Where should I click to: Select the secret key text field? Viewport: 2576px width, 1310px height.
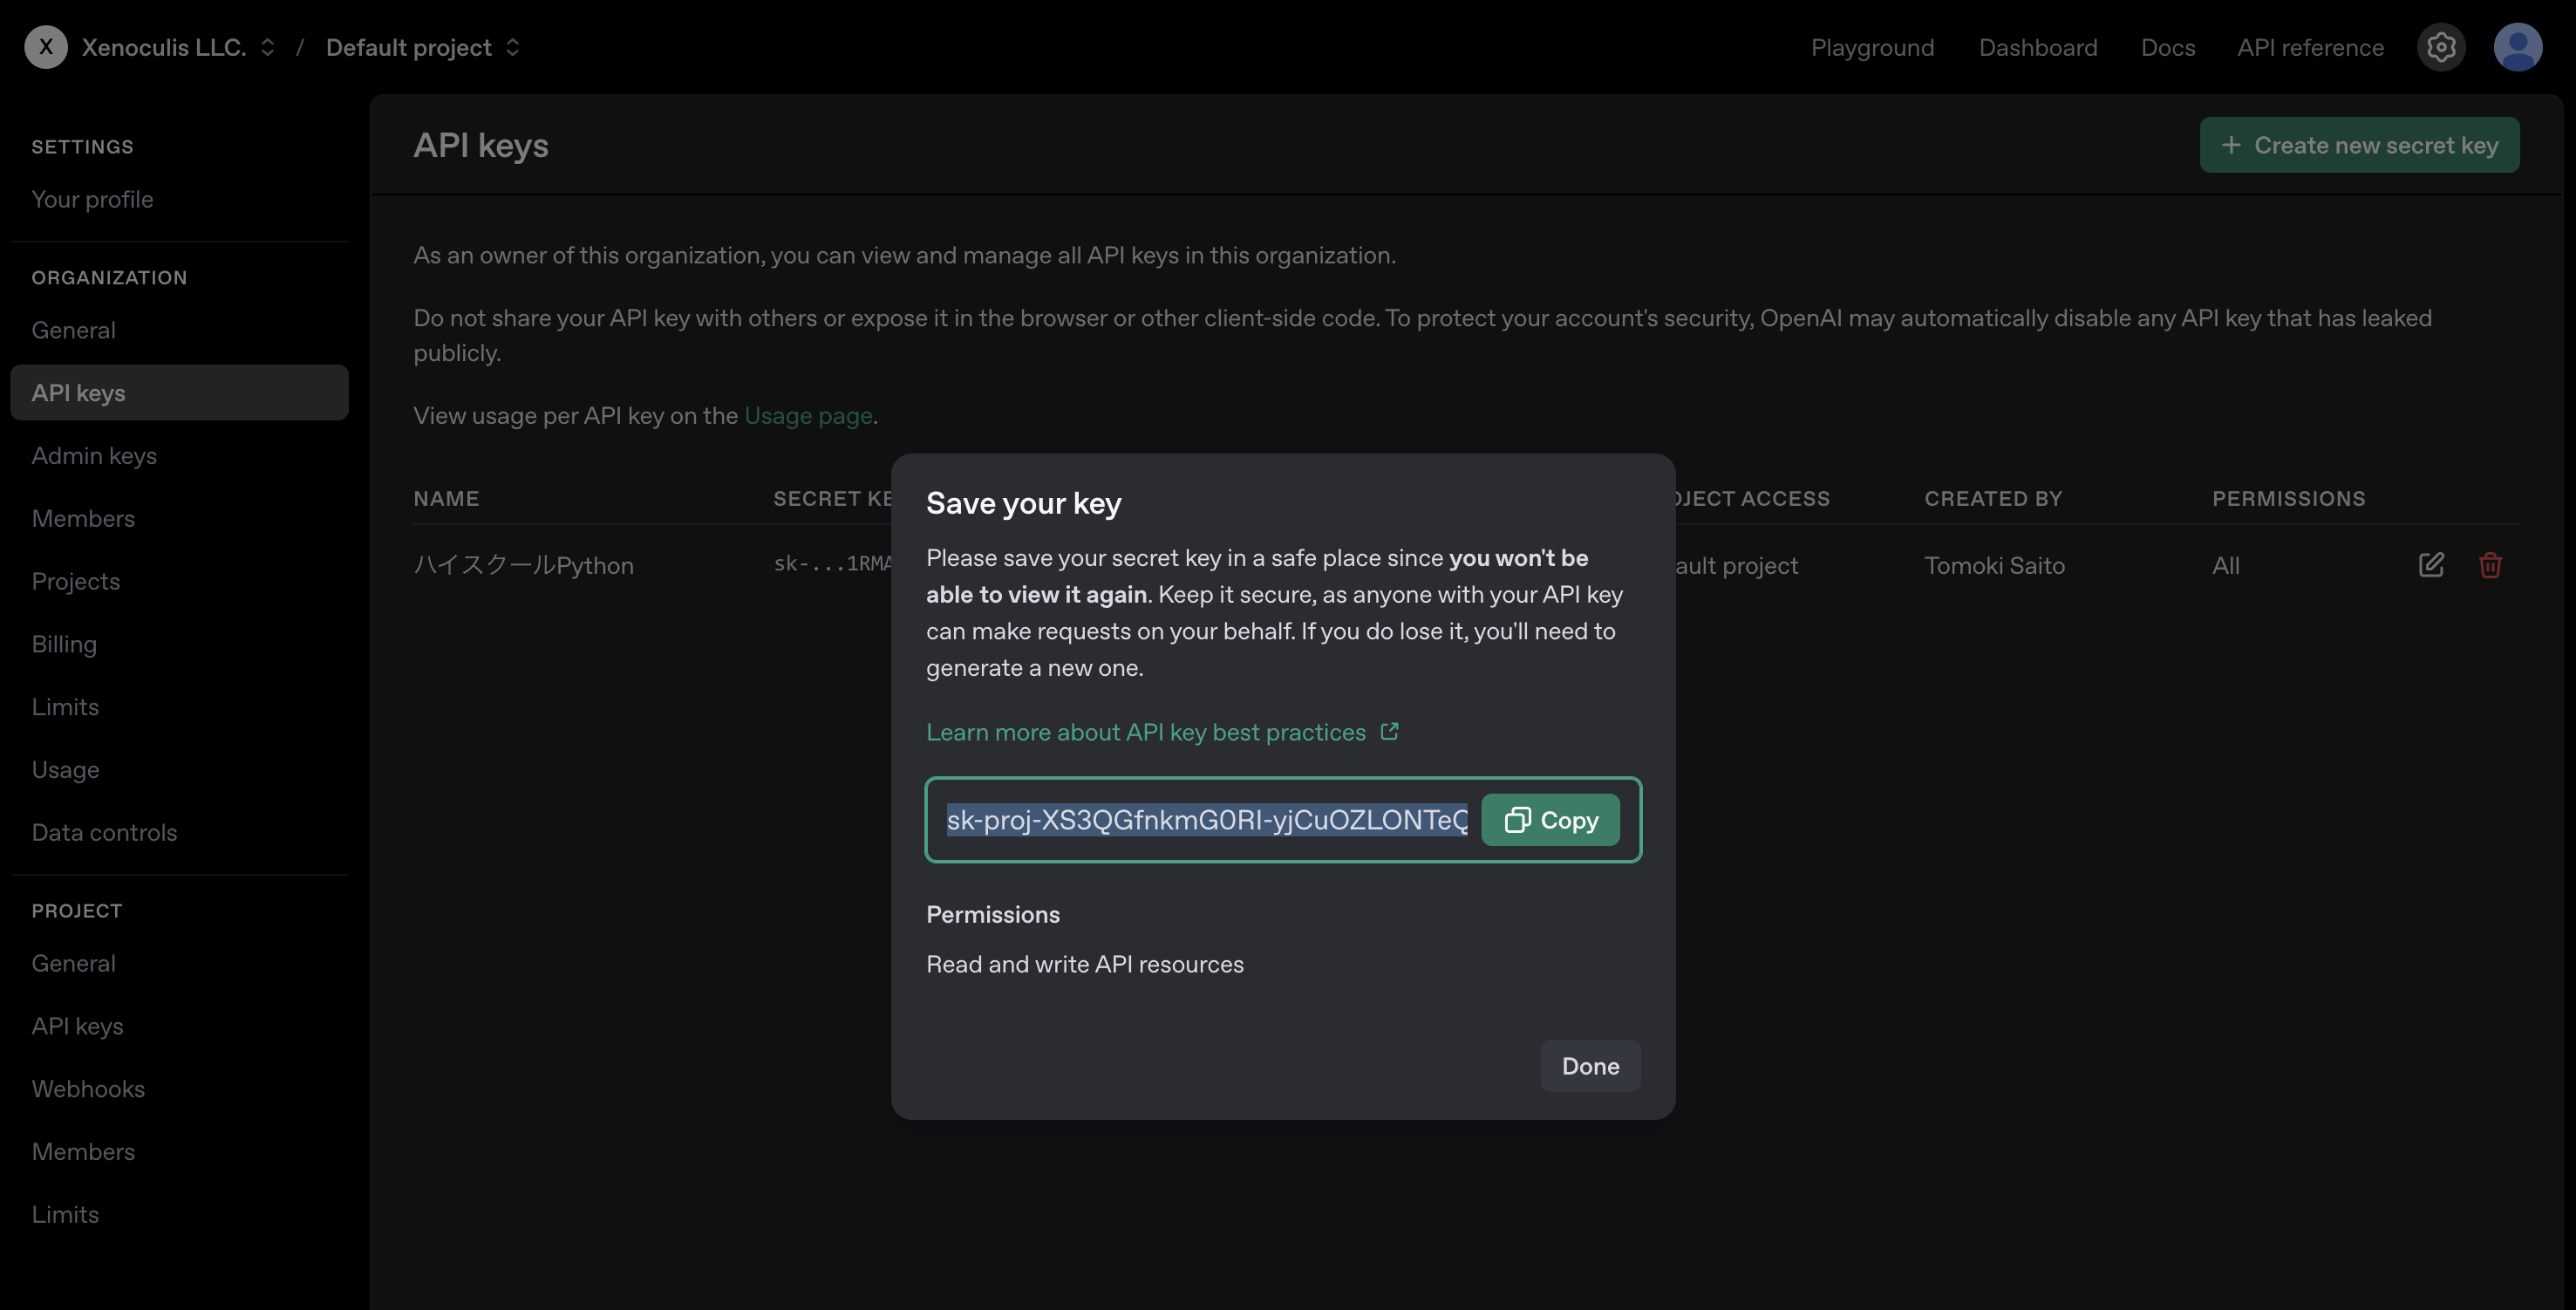(1206, 820)
